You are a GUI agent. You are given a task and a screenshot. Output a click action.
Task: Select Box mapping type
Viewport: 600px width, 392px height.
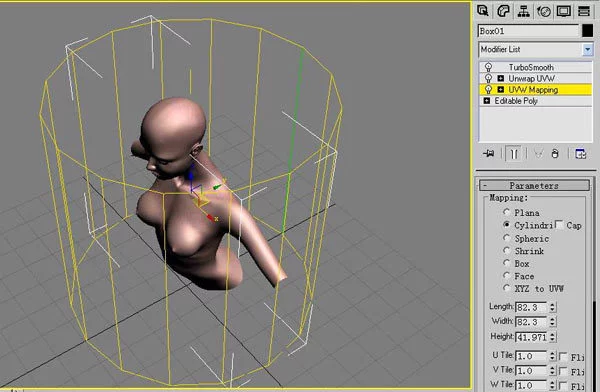pos(506,263)
